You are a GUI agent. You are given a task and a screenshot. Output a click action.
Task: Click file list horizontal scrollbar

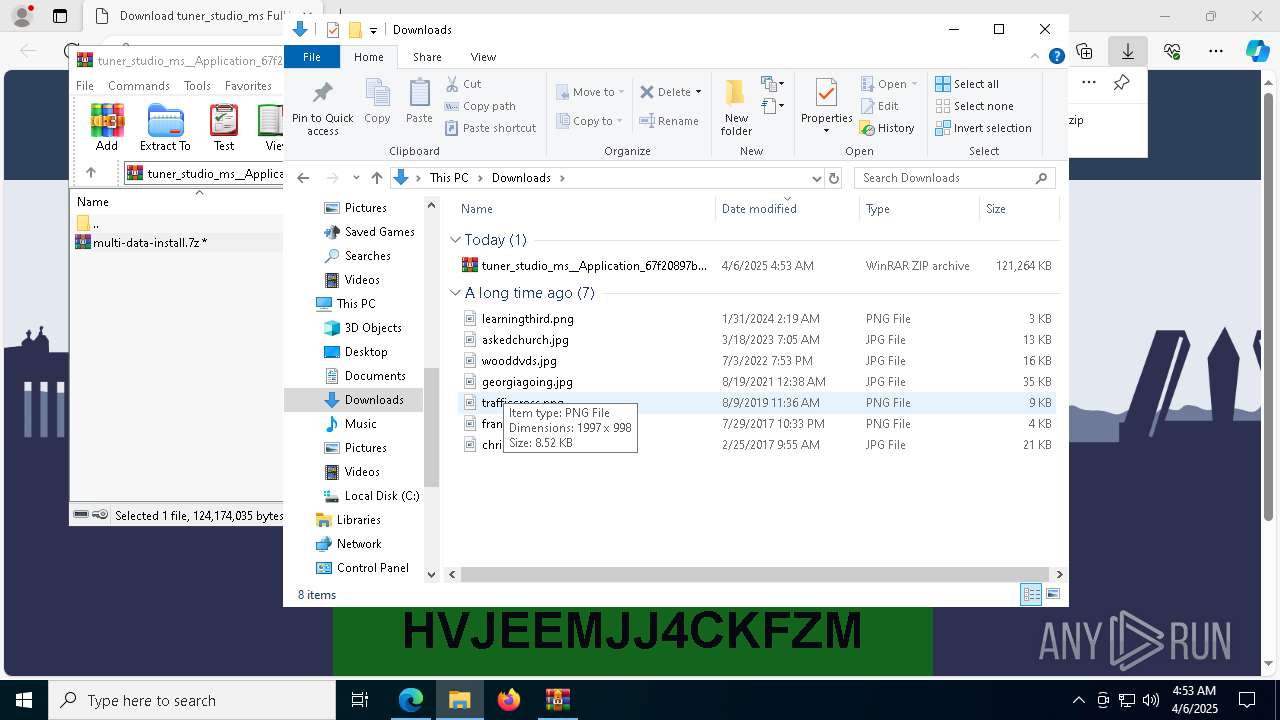click(756, 574)
